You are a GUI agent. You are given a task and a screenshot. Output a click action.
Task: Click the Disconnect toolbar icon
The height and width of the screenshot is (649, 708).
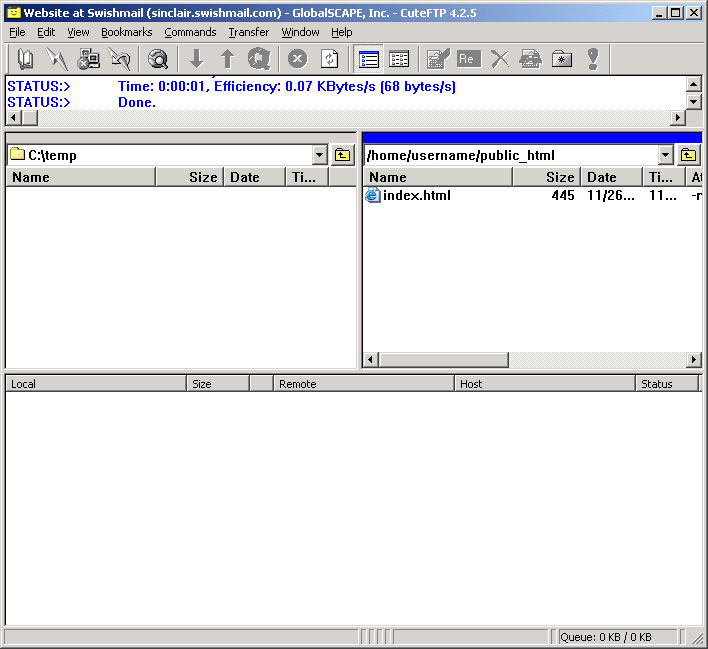120,59
